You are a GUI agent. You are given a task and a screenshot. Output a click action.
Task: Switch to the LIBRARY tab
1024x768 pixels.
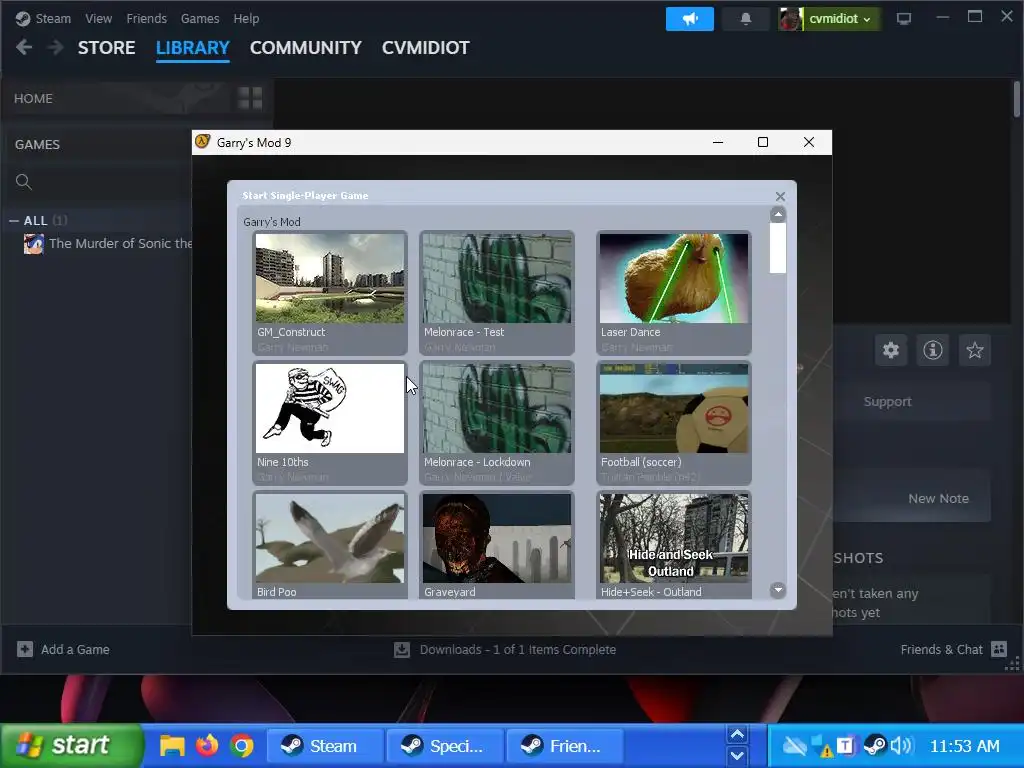(193, 48)
